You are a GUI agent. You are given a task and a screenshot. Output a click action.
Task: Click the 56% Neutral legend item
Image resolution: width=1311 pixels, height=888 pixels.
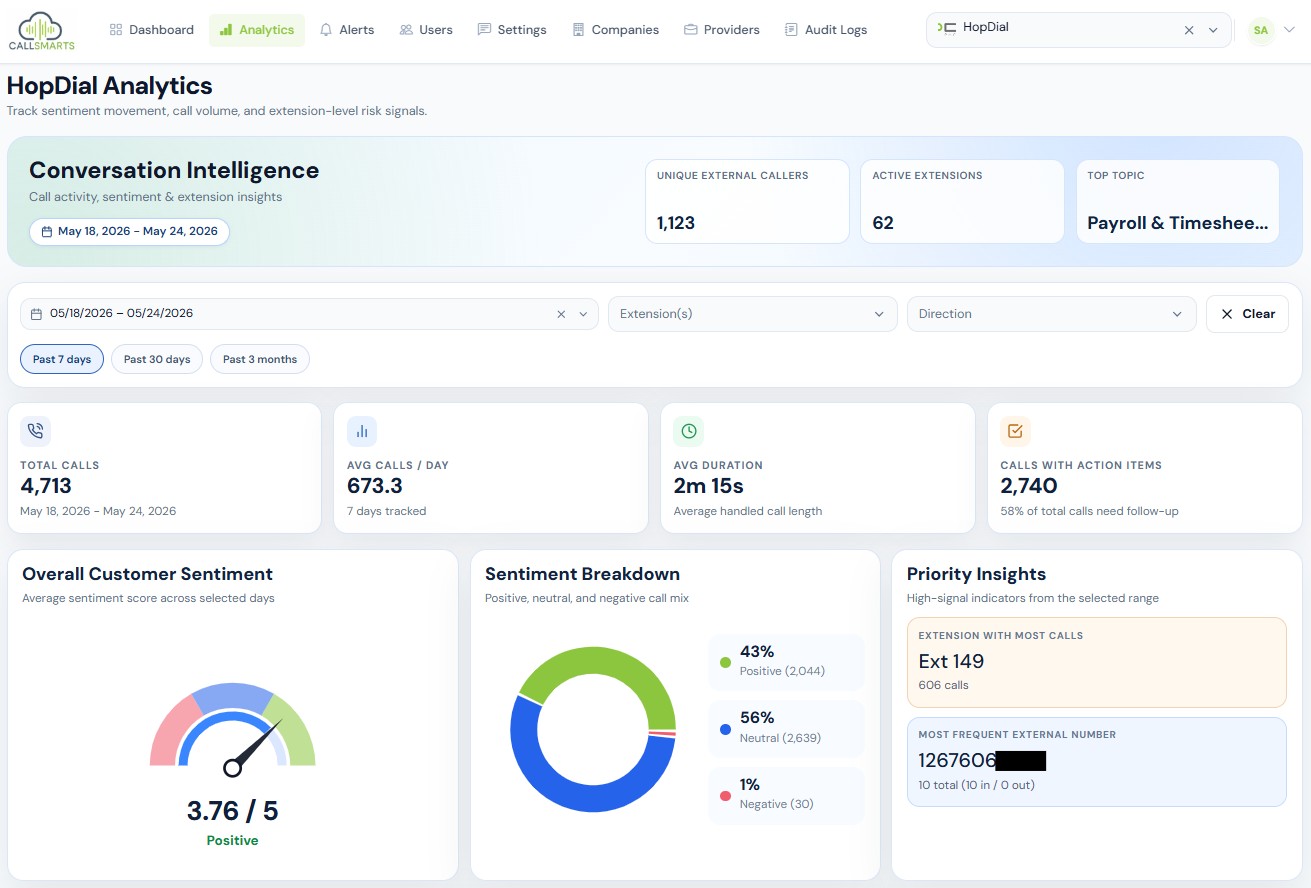786,728
